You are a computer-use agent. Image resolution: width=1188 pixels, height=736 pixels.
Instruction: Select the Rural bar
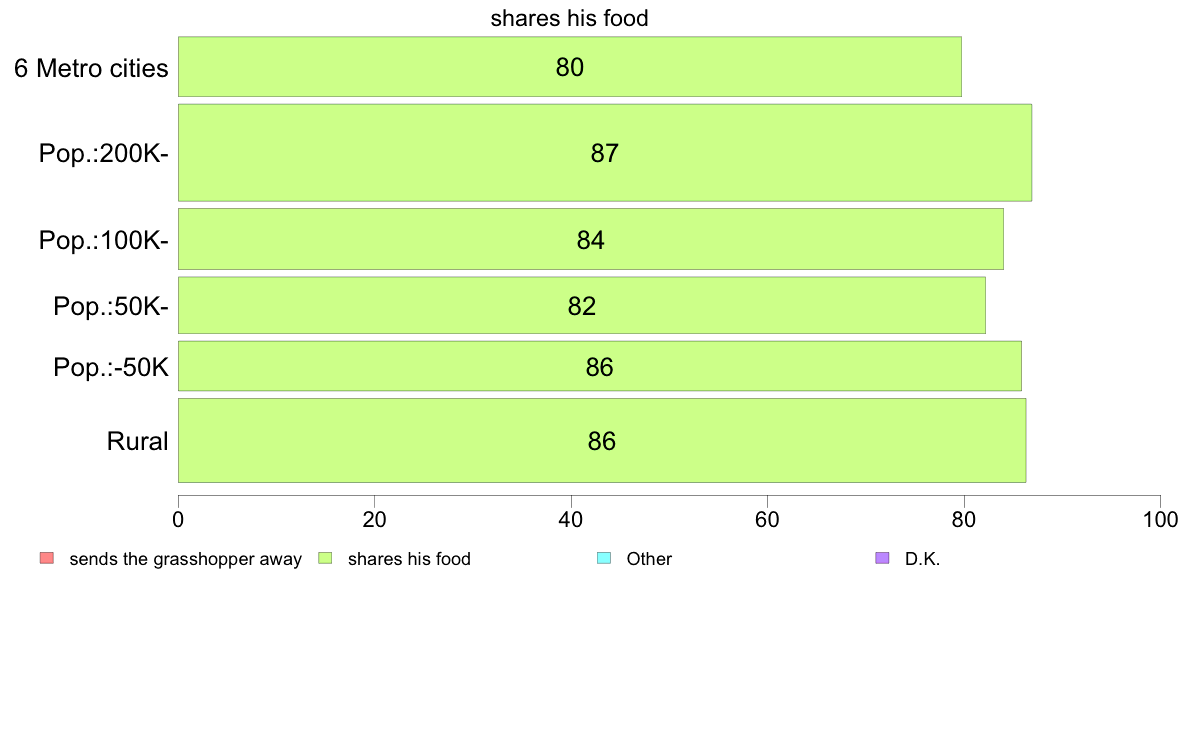602,440
